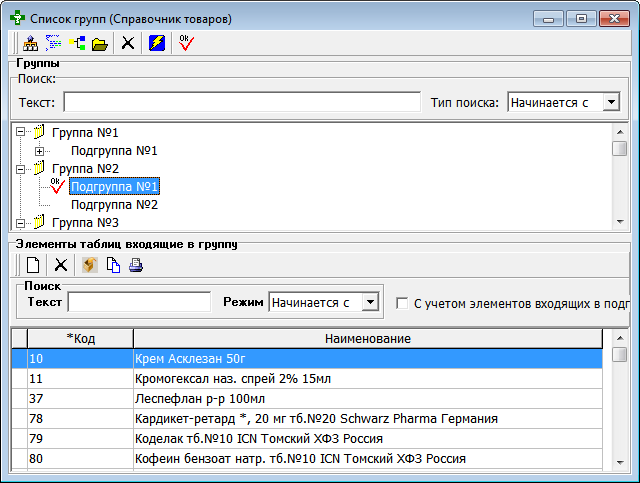This screenshot has height=483, width=640.
Task: Open the 'Режим' dropdown list
Action: point(370,301)
